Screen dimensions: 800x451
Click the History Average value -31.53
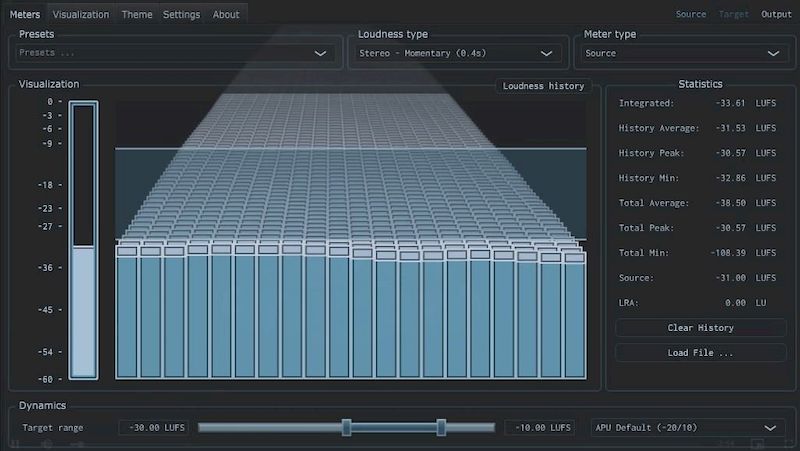730,128
